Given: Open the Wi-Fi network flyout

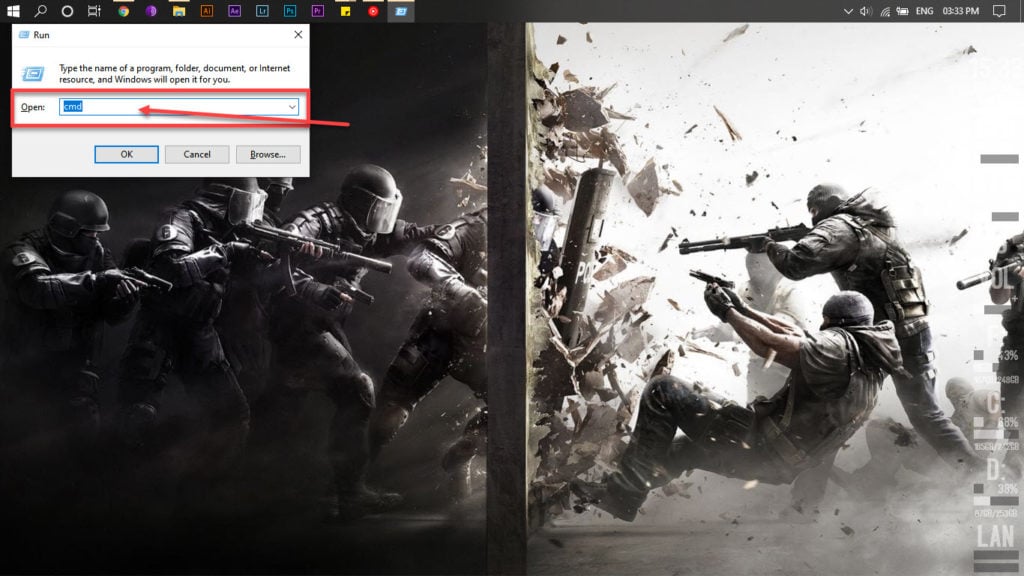Looking at the screenshot, I should [x=885, y=11].
